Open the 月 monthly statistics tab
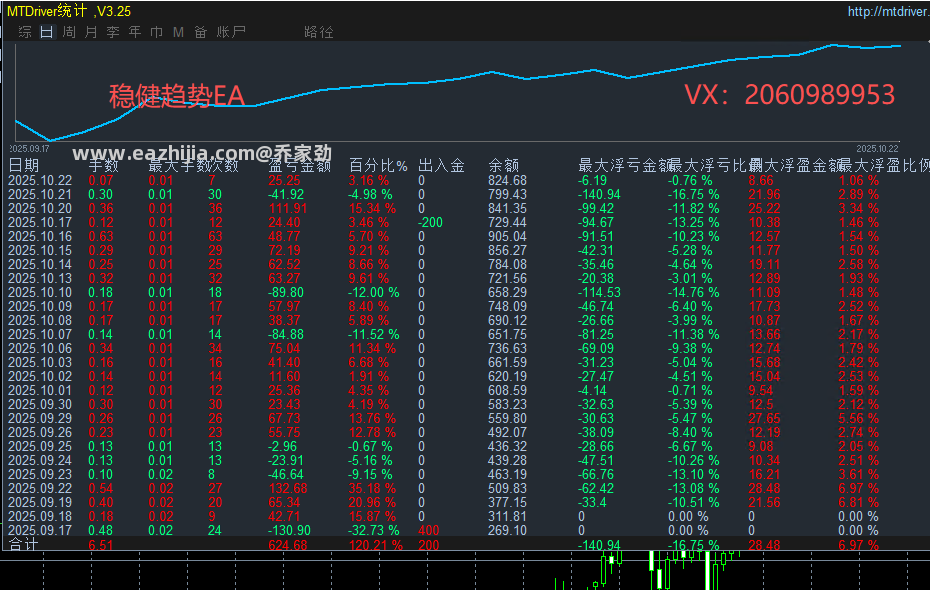The width and height of the screenshot is (930, 590). 91,32
